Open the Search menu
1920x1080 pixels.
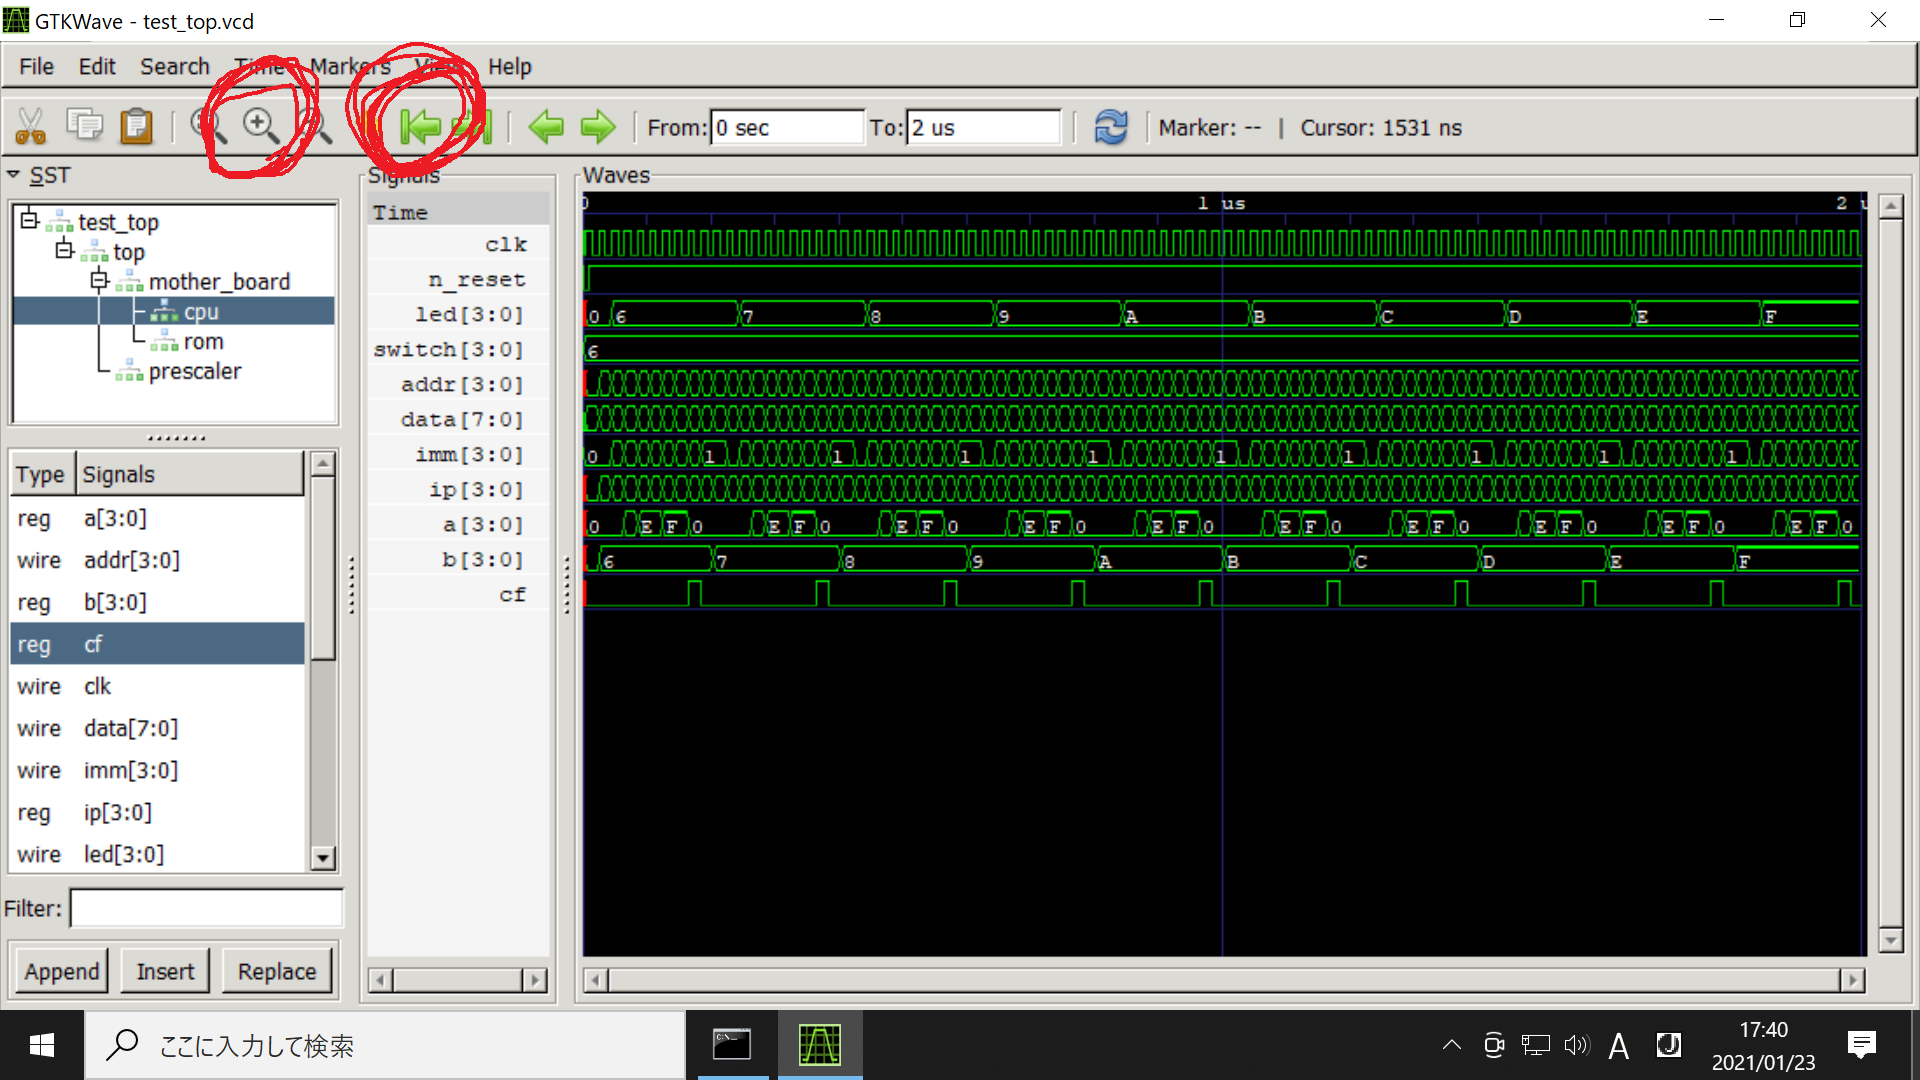[175, 67]
